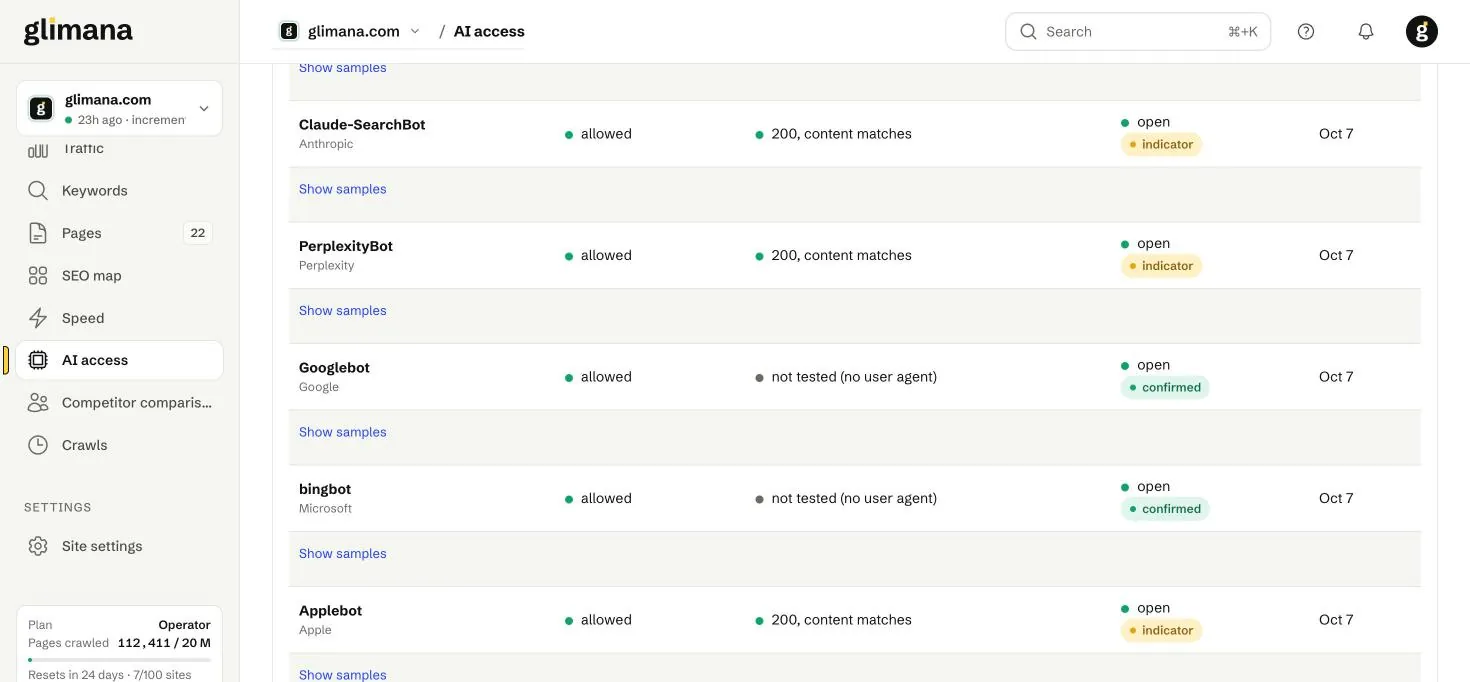Select the PerplexityBot name
This screenshot has height=682, width=1470.
coord(346,246)
